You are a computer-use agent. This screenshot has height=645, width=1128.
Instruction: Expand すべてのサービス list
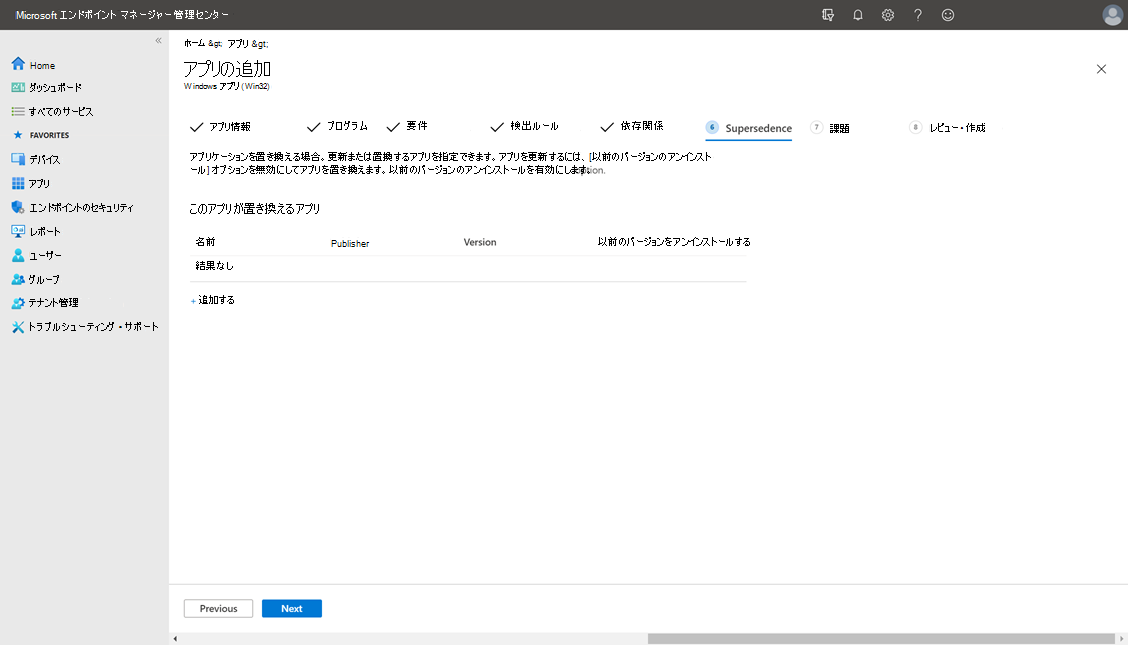pos(60,111)
